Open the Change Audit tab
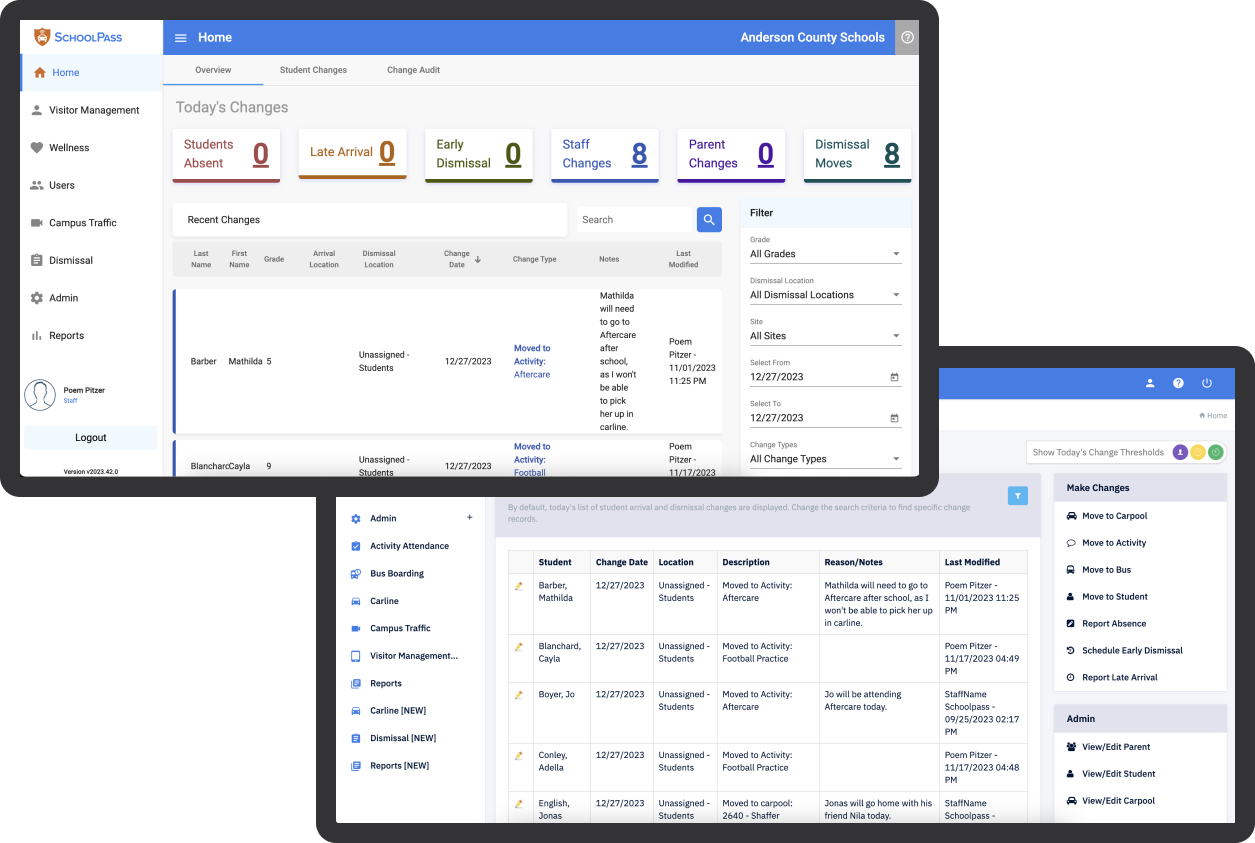This screenshot has width=1255, height=843. (413, 70)
